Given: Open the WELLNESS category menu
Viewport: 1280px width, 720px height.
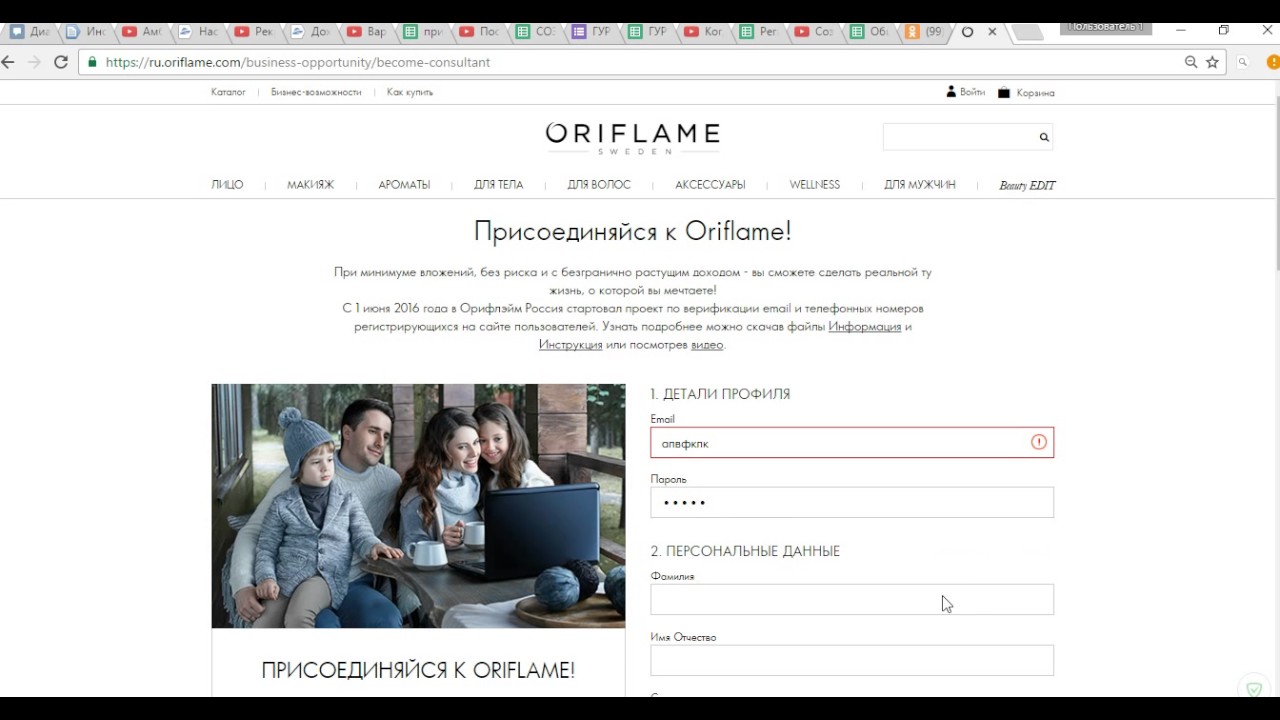Looking at the screenshot, I should (x=814, y=185).
